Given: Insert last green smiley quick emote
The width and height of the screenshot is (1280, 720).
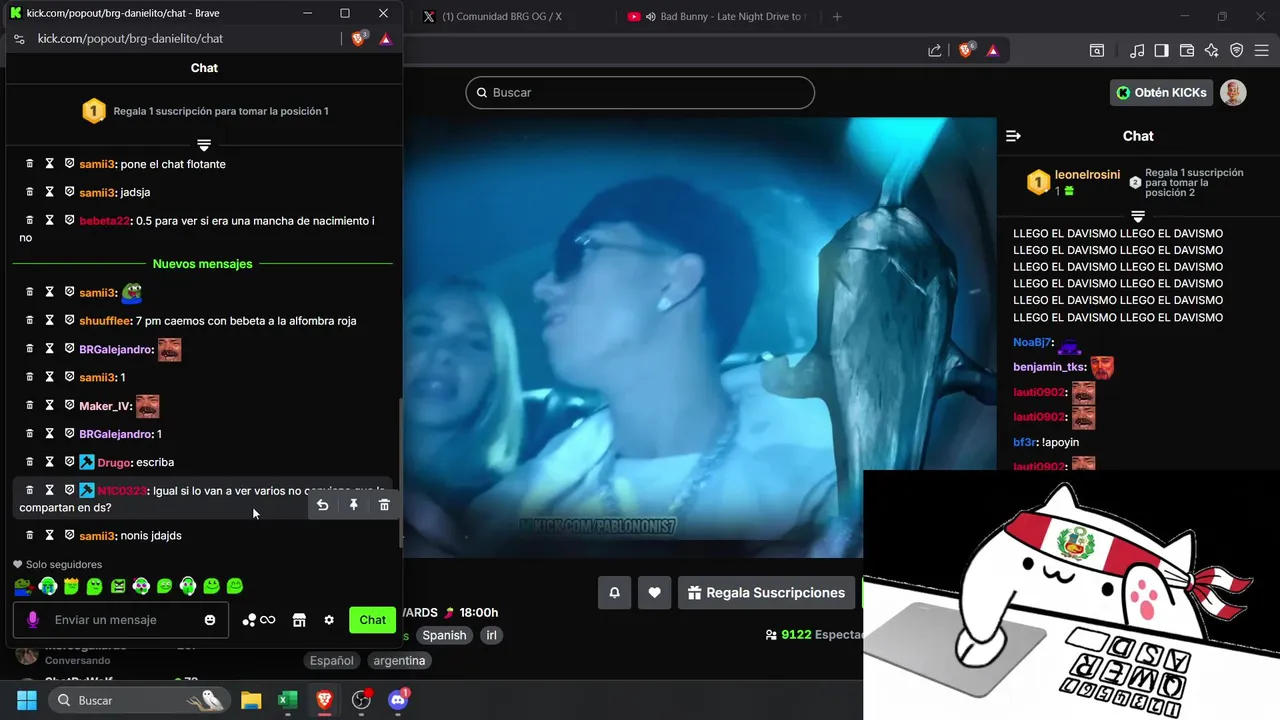Looking at the screenshot, I should tap(235, 586).
